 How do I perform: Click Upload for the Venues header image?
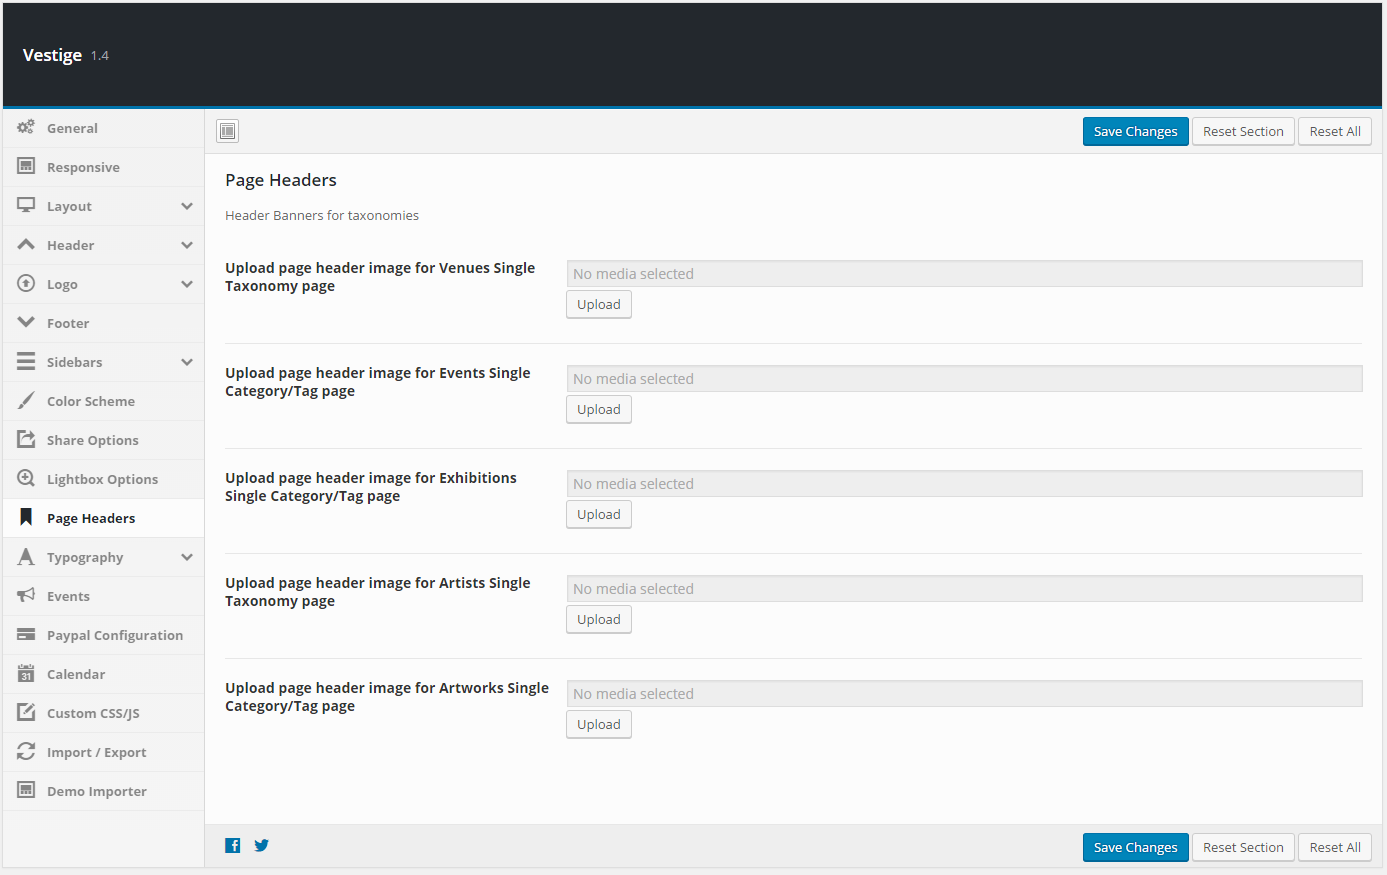click(599, 304)
